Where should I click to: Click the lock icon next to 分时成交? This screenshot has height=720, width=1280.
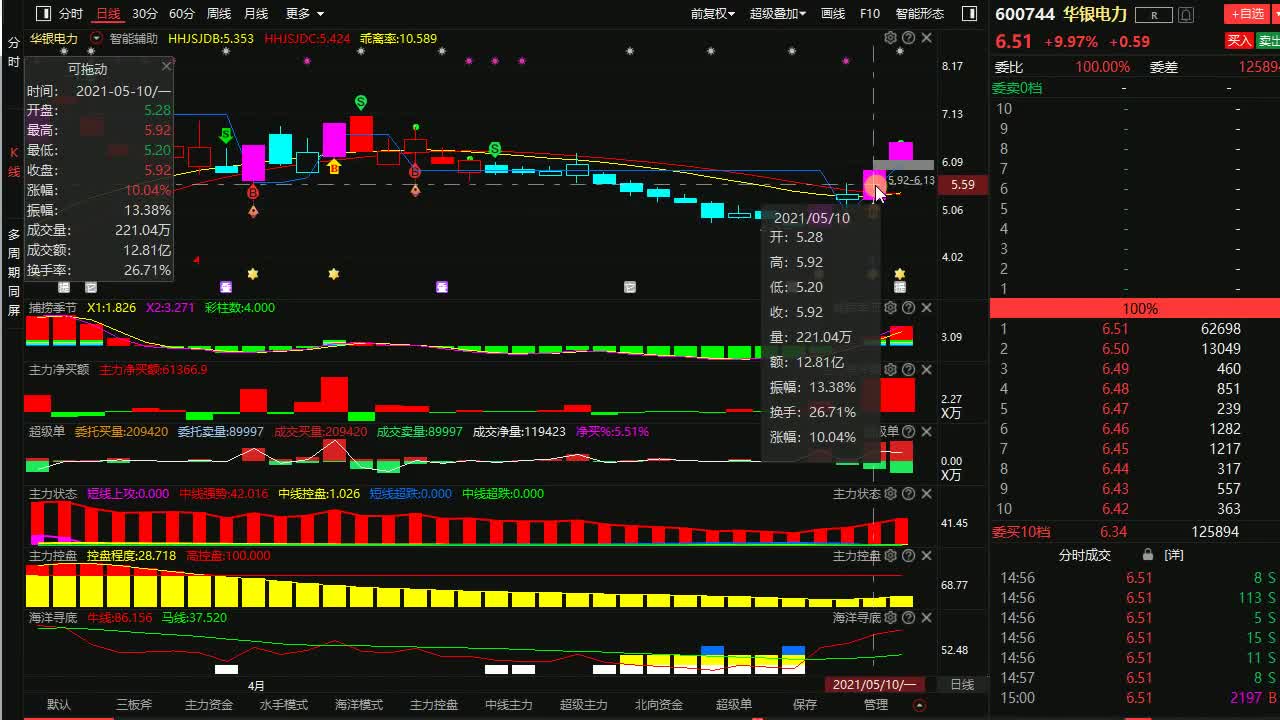1148,554
